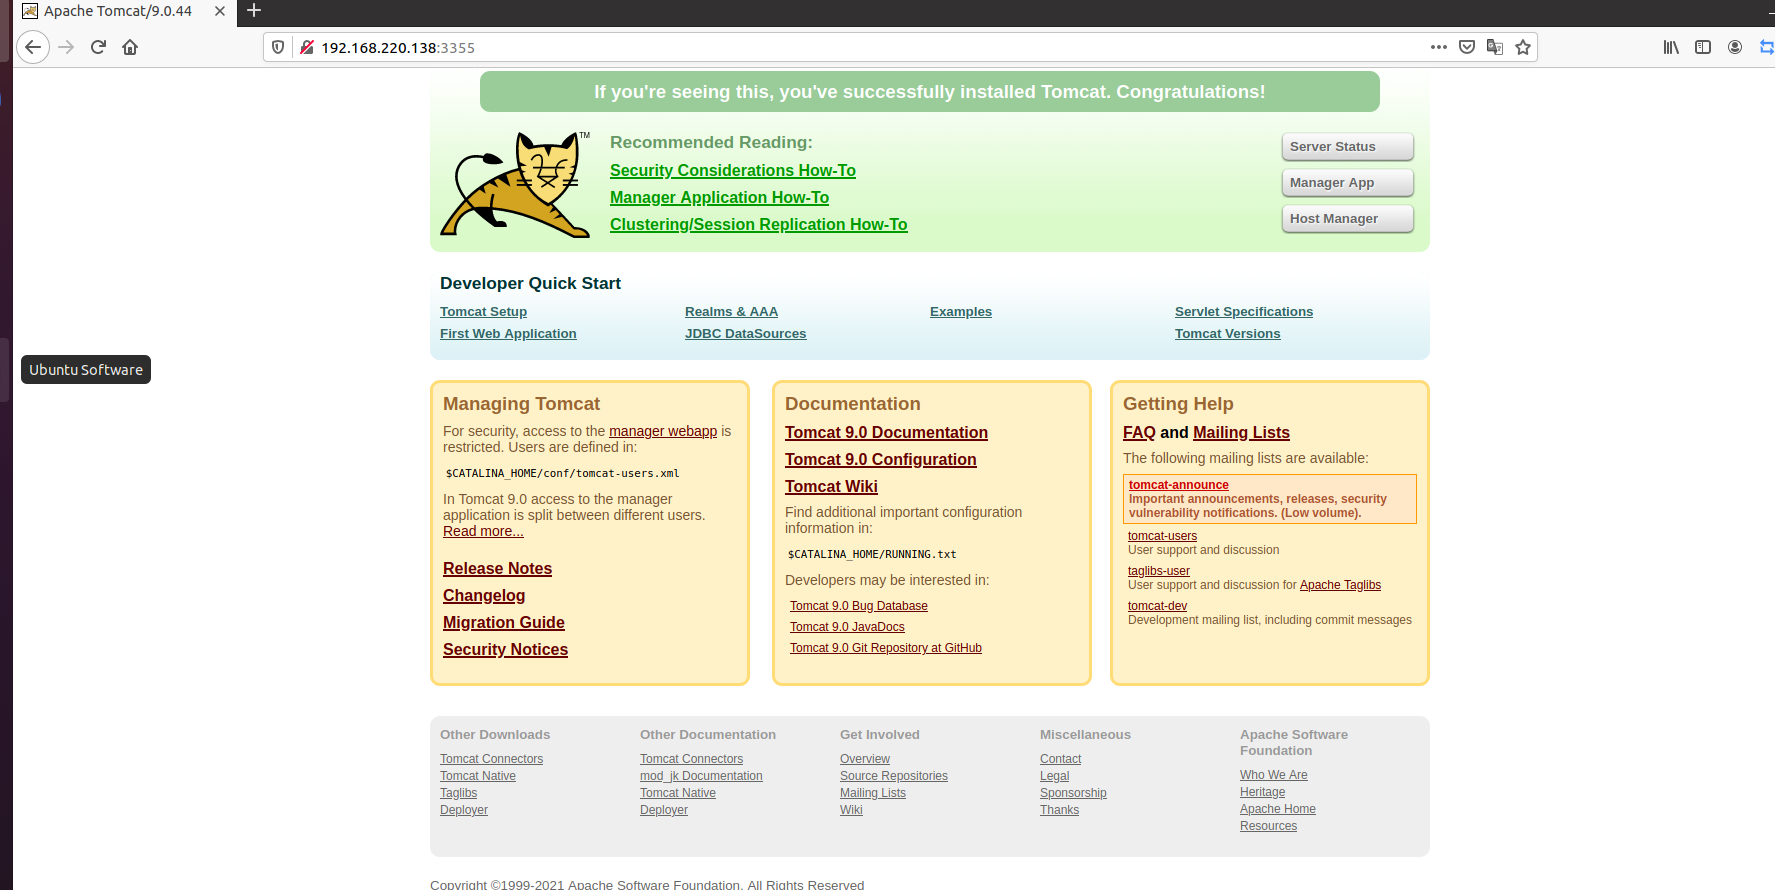Open the Server Status button
Screen dimensions: 1775x890
pos(1347,147)
